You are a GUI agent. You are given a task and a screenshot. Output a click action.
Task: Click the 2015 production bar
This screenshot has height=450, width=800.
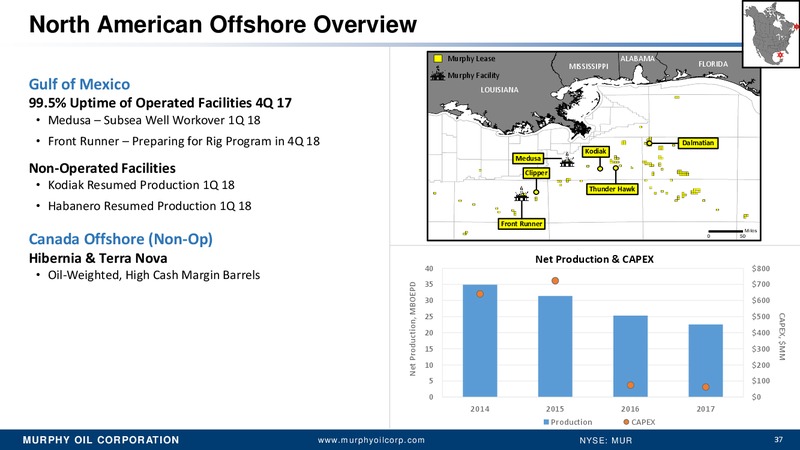555,346
